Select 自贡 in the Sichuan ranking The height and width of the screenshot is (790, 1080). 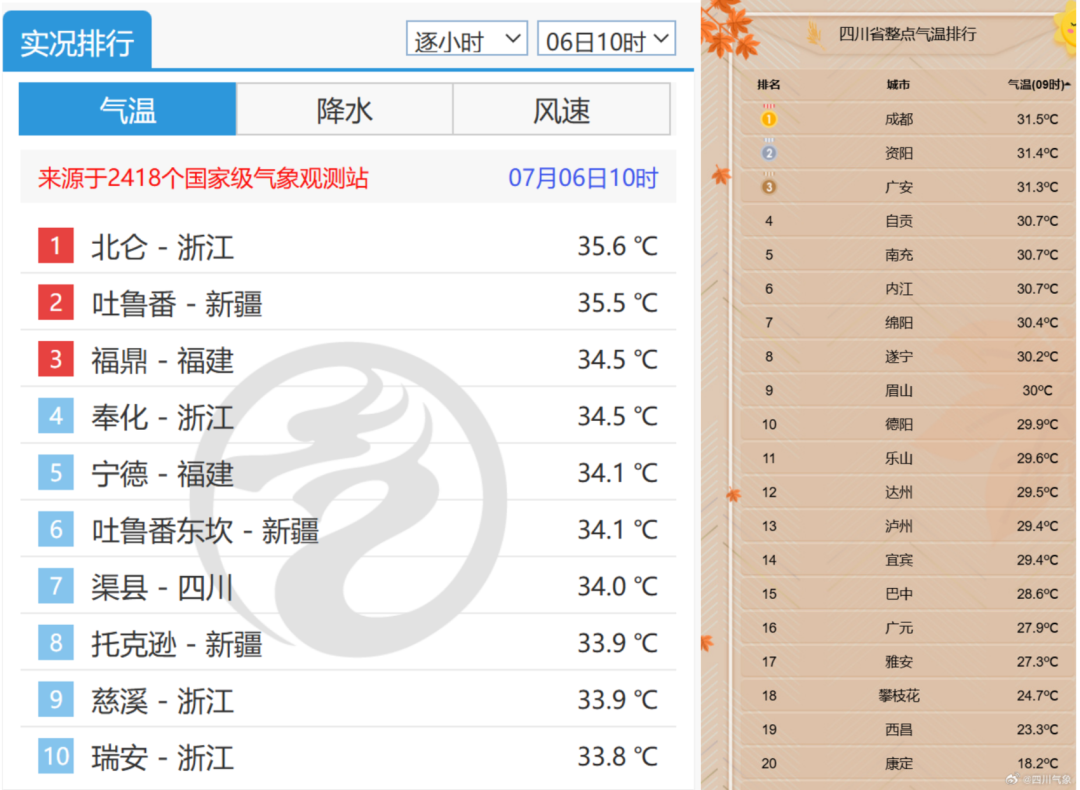pyautogui.click(x=899, y=220)
